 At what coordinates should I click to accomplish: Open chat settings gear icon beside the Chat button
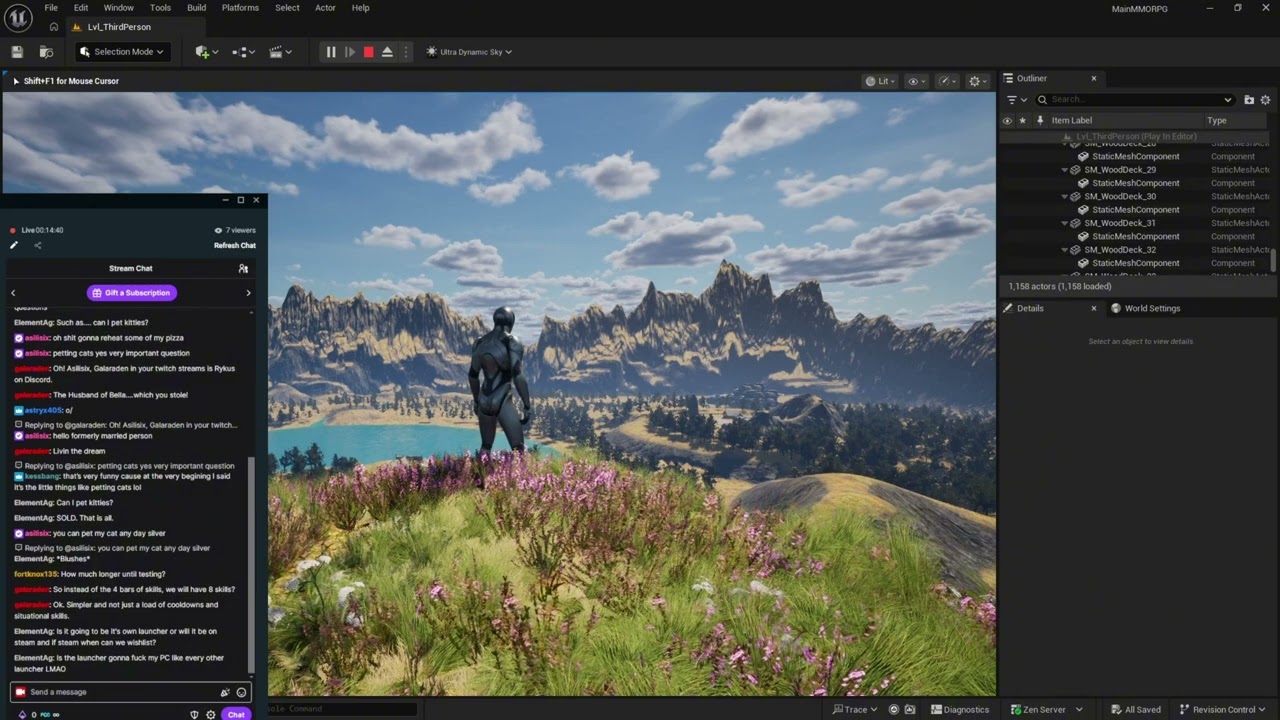click(x=211, y=714)
